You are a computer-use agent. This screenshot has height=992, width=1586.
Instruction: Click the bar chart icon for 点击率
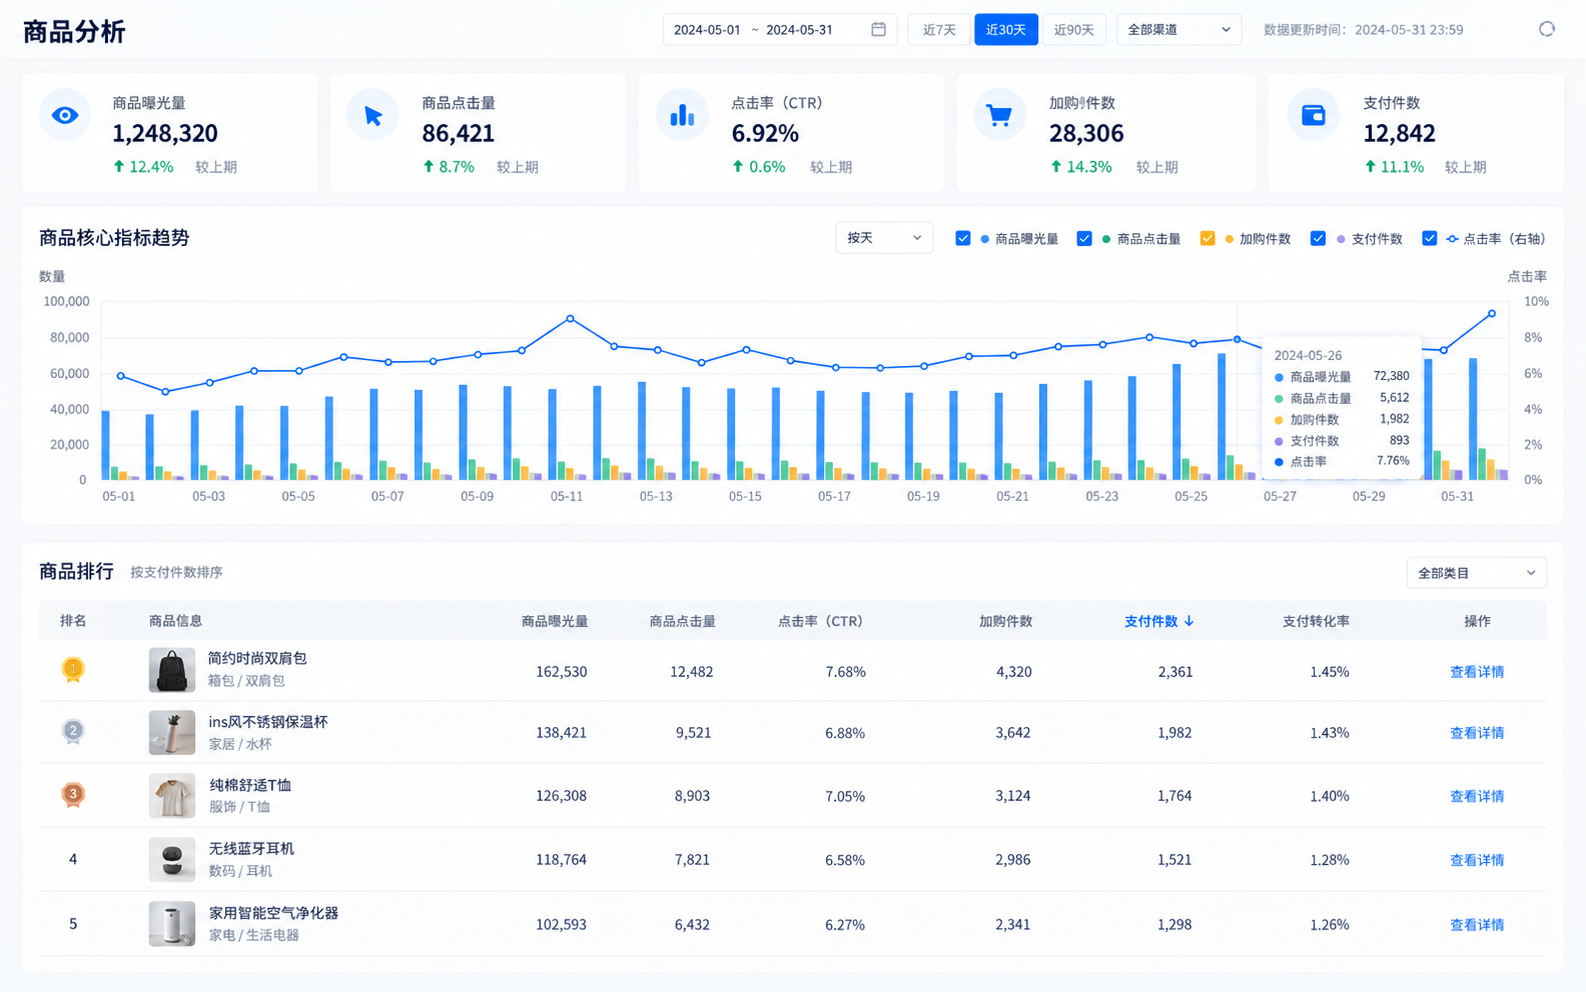tap(682, 115)
